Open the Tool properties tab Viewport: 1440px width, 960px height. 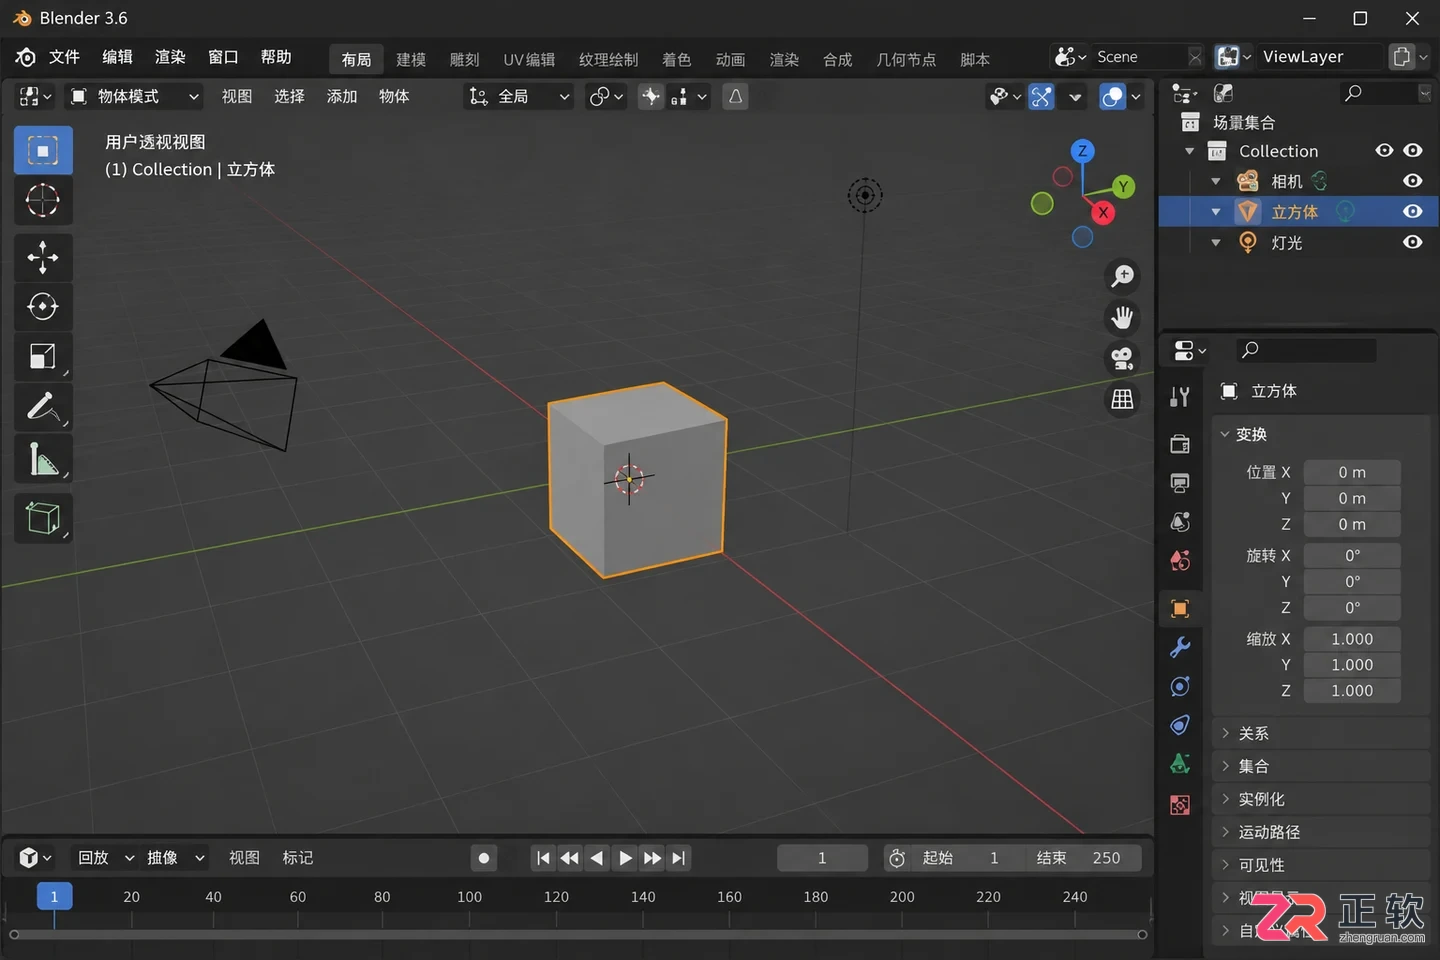pos(1180,397)
